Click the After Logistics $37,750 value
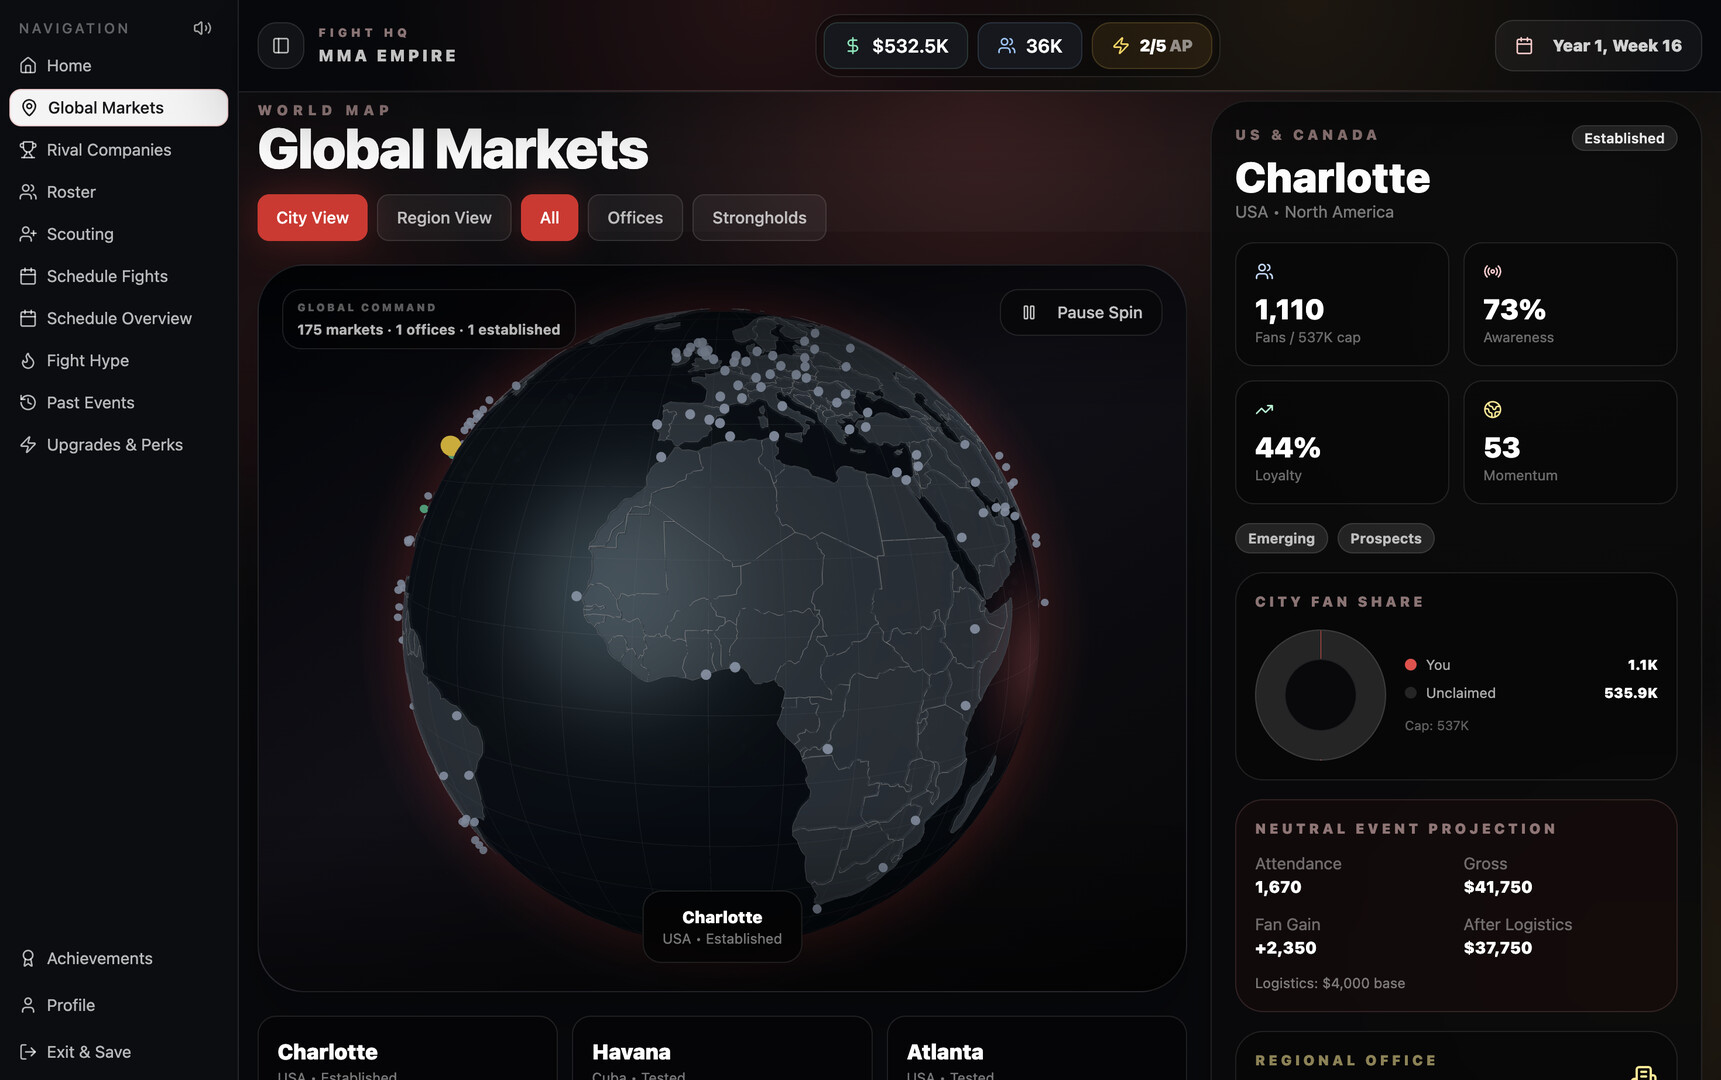The height and width of the screenshot is (1080, 1721). [1497, 948]
